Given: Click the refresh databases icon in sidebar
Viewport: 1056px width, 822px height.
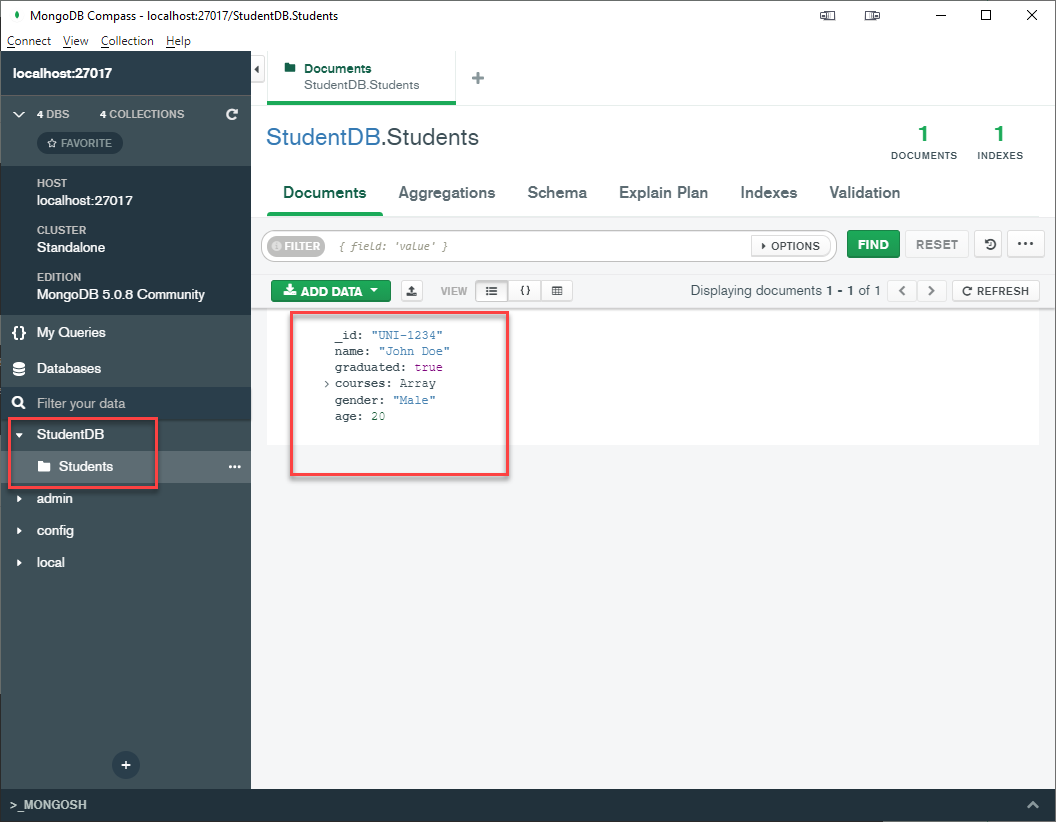Looking at the screenshot, I should coord(232,115).
